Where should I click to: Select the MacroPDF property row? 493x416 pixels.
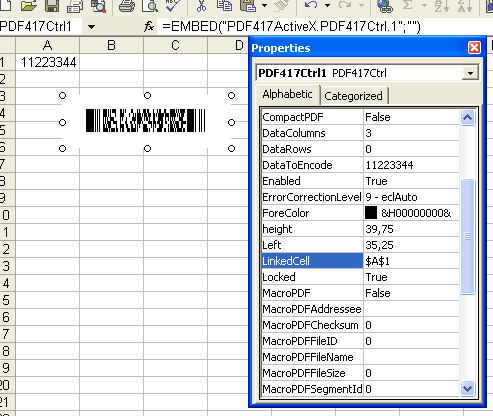[x=361, y=293]
